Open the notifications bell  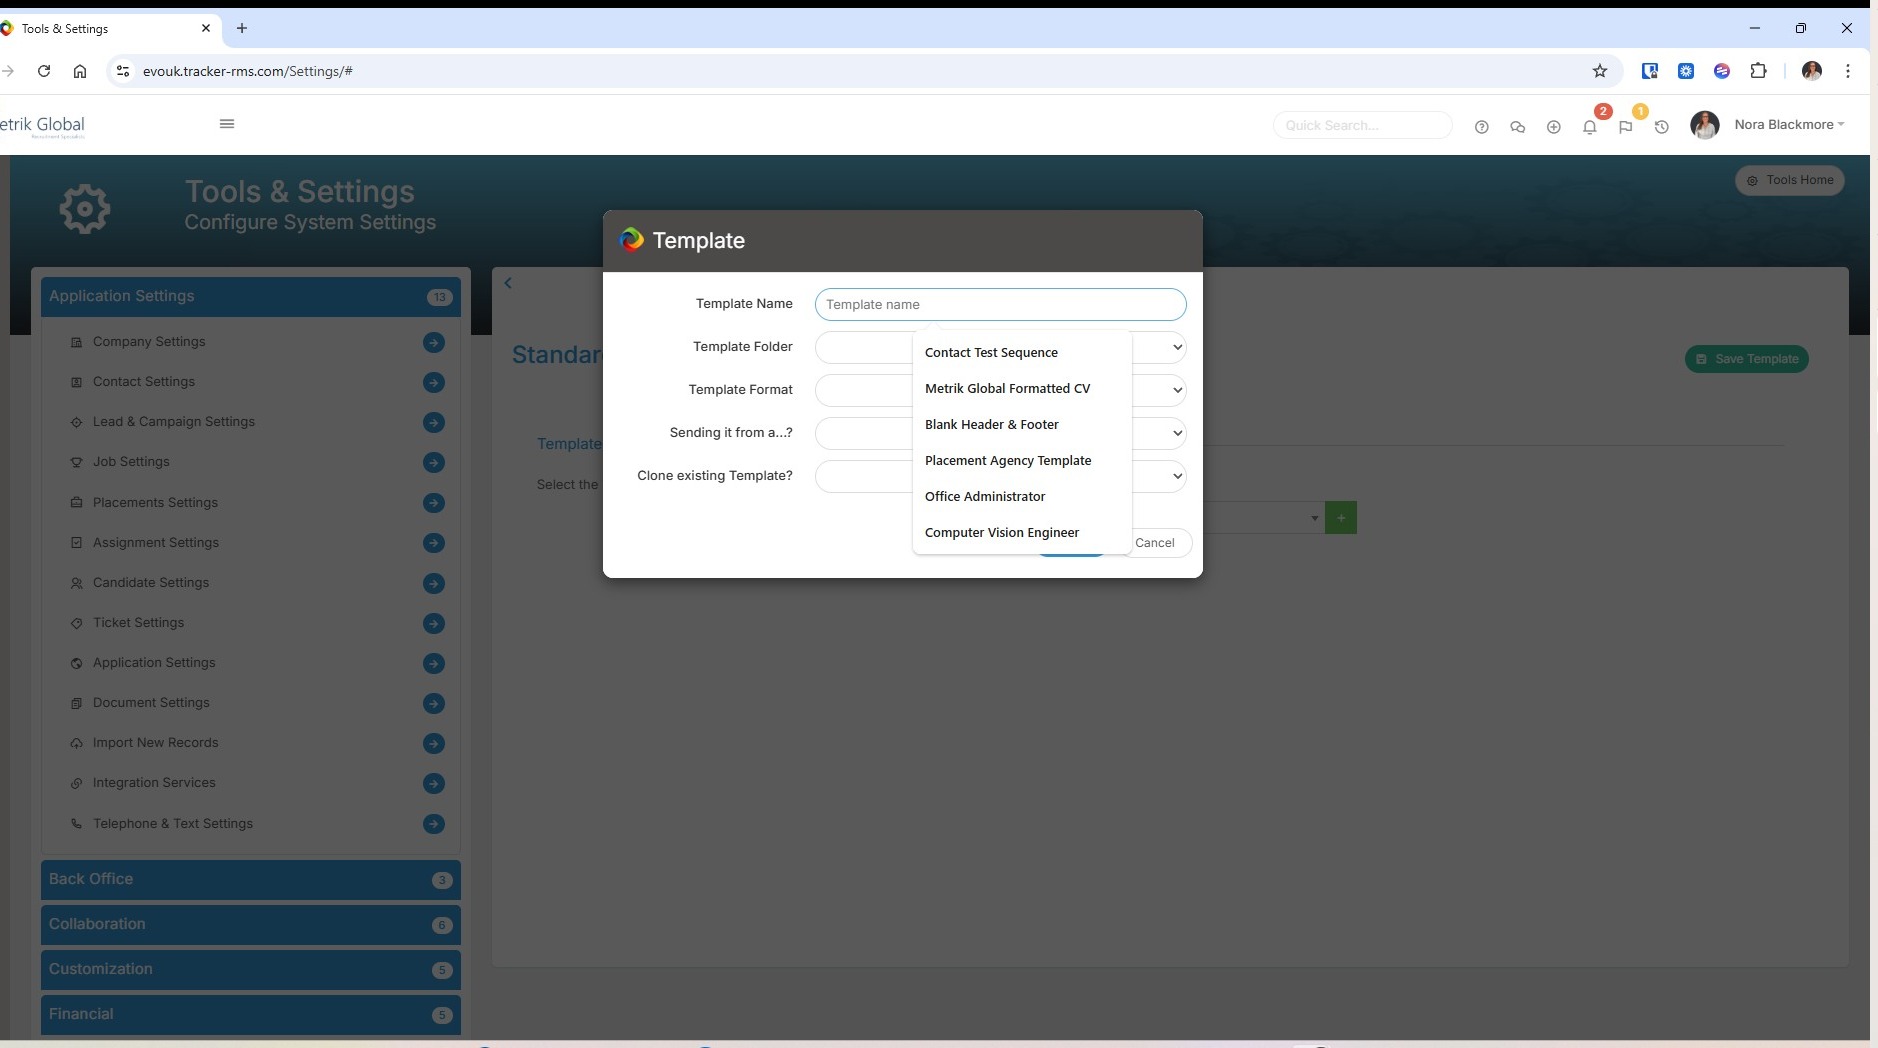click(1590, 127)
